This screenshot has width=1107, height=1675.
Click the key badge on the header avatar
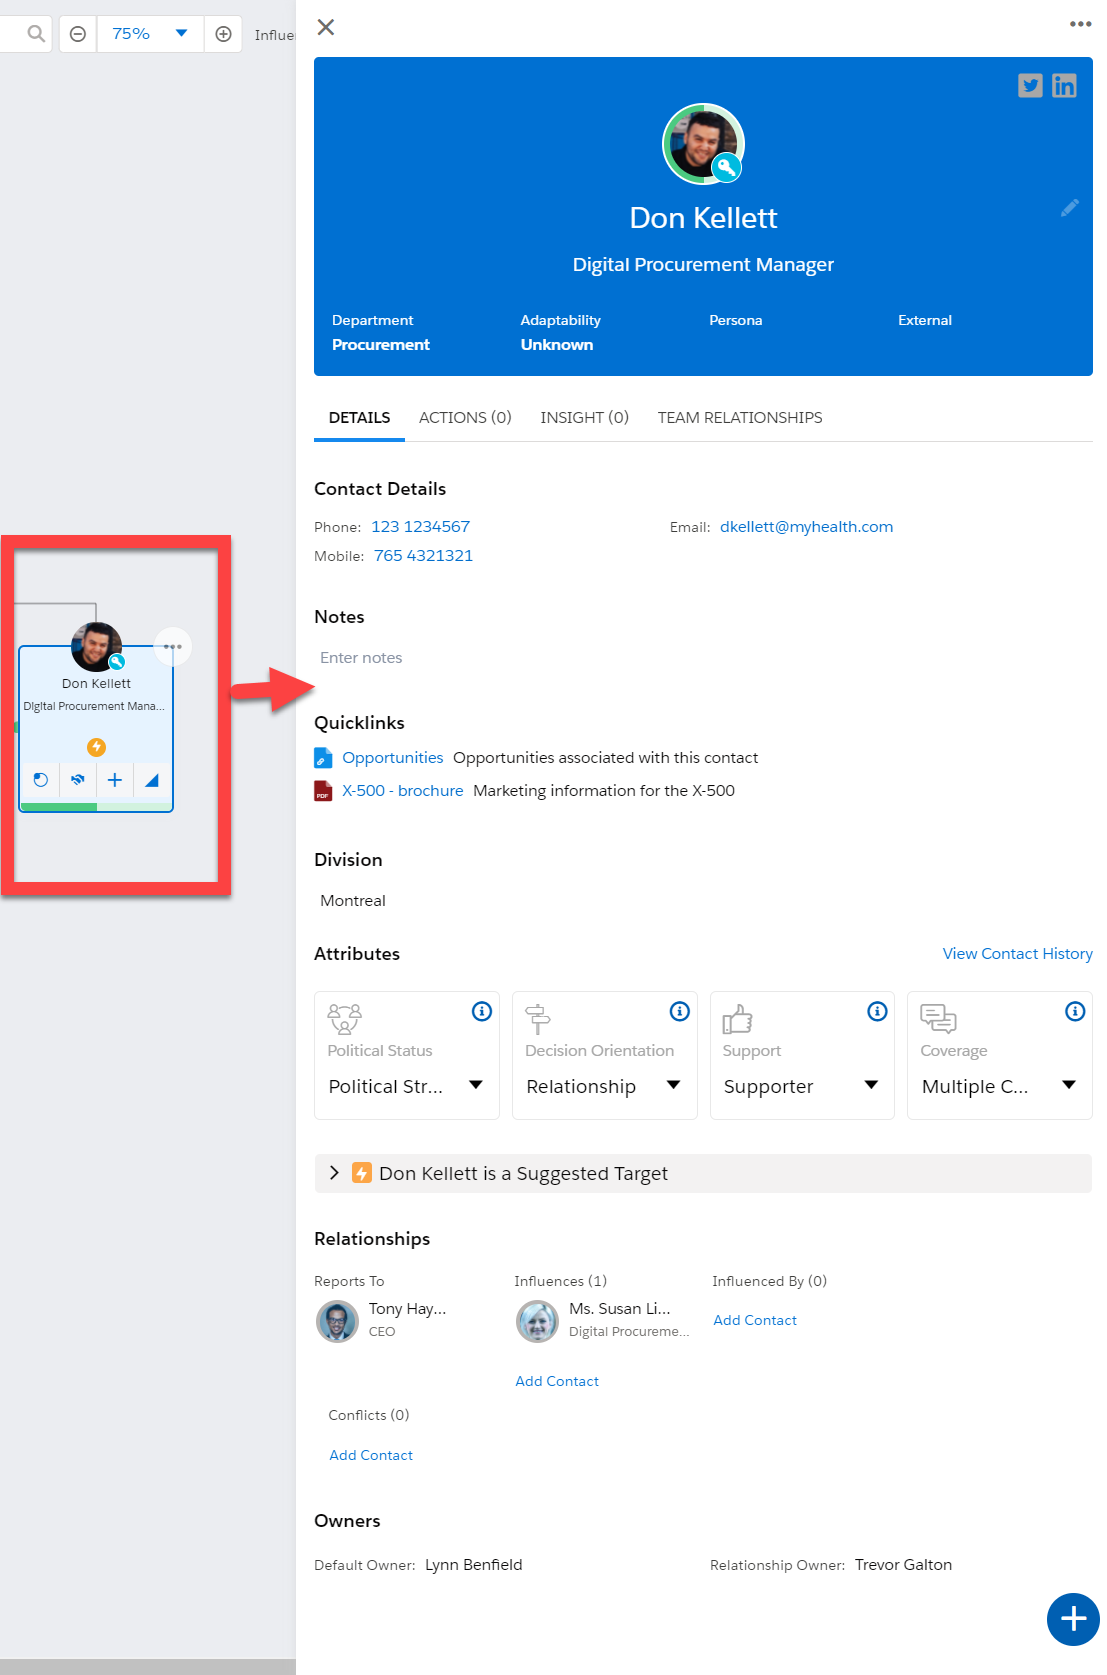tap(727, 168)
